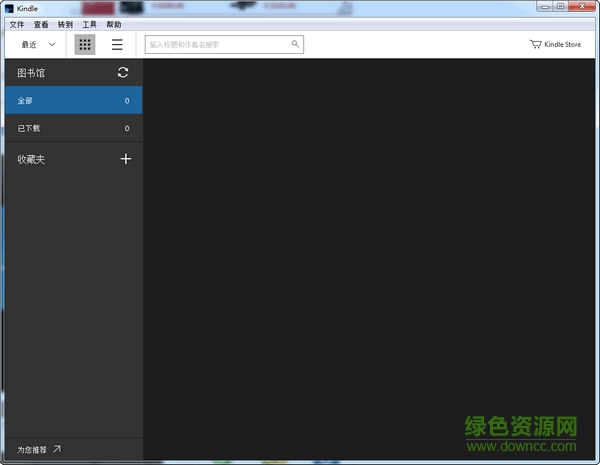The image size is (600, 465).
Task: Add a new collection with plus icon
Action: tap(125, 158)
